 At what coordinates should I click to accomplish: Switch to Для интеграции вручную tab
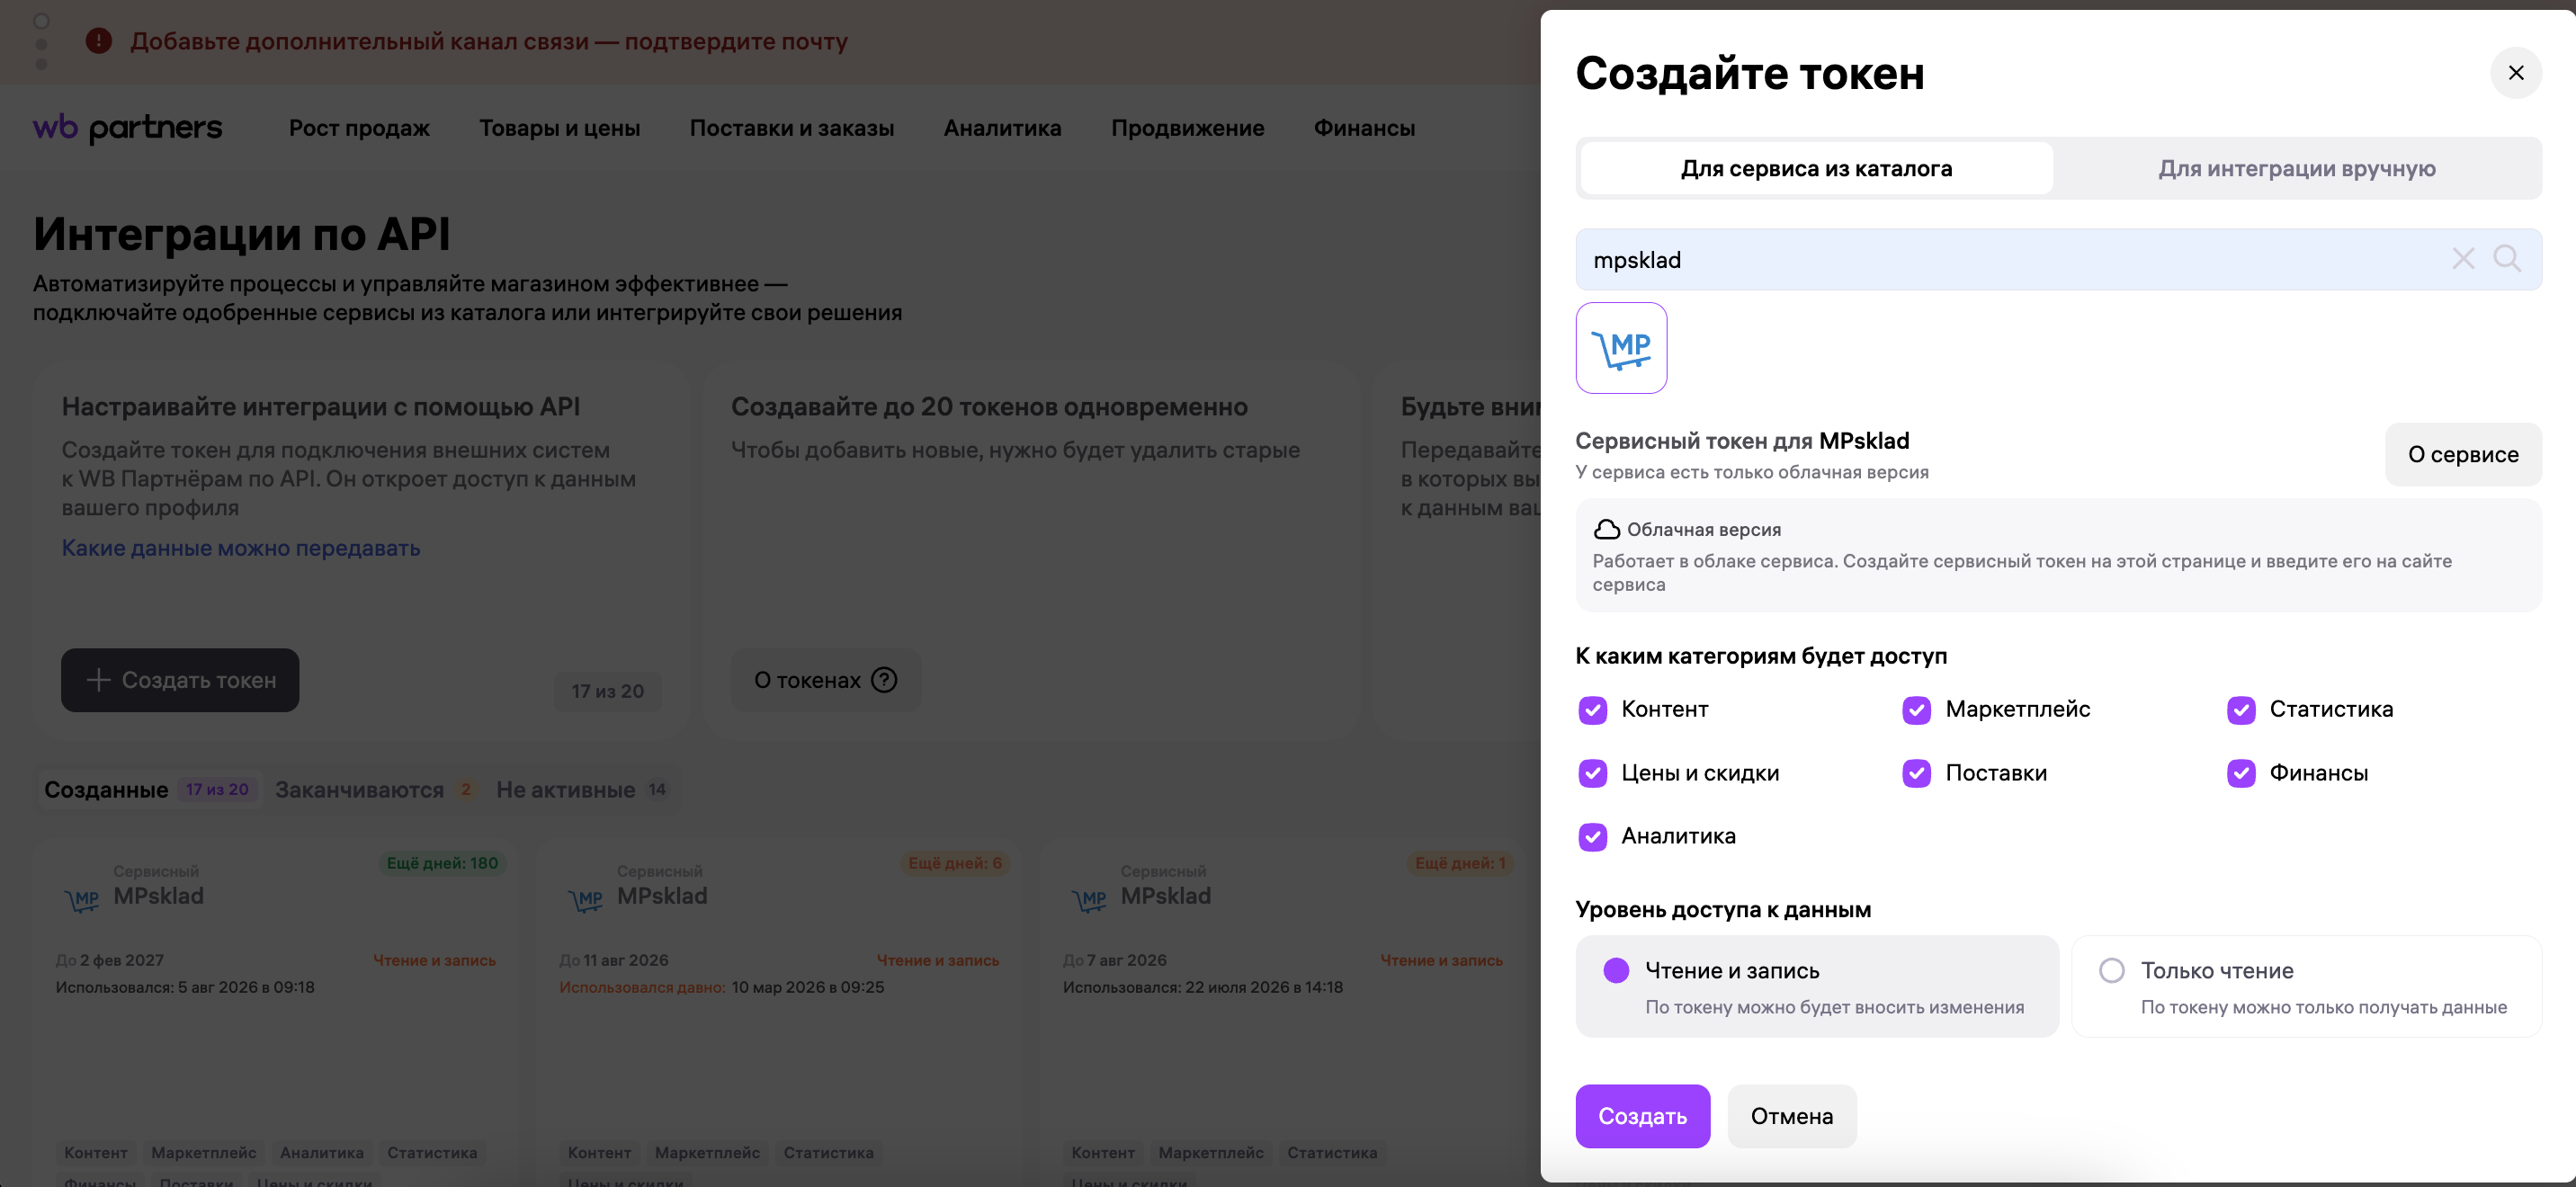point(2296,168)
